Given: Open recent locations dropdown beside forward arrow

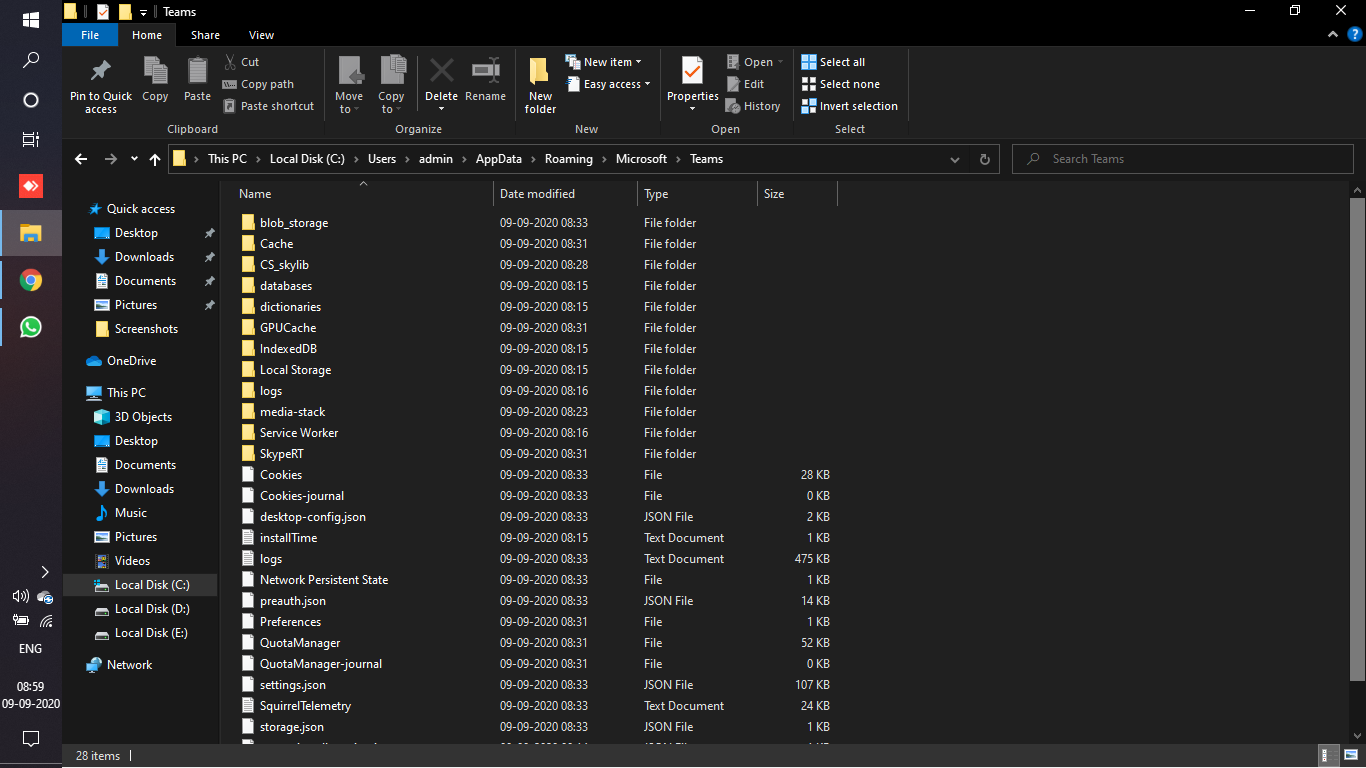Looking at the screenshot, I should point(133,159).
